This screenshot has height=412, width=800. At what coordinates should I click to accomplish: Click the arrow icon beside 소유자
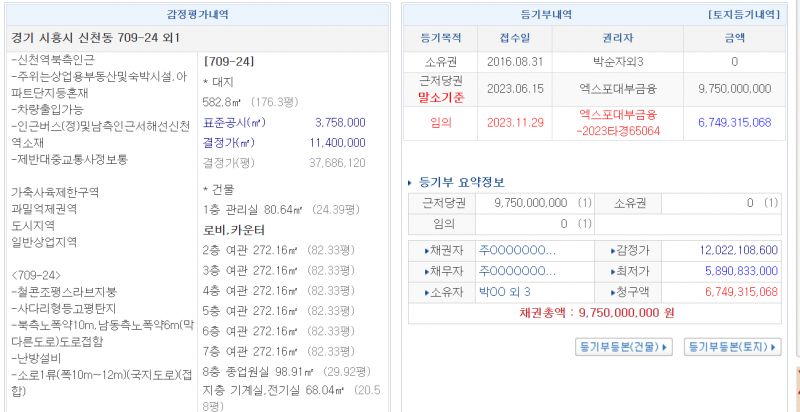click(428, 292)
